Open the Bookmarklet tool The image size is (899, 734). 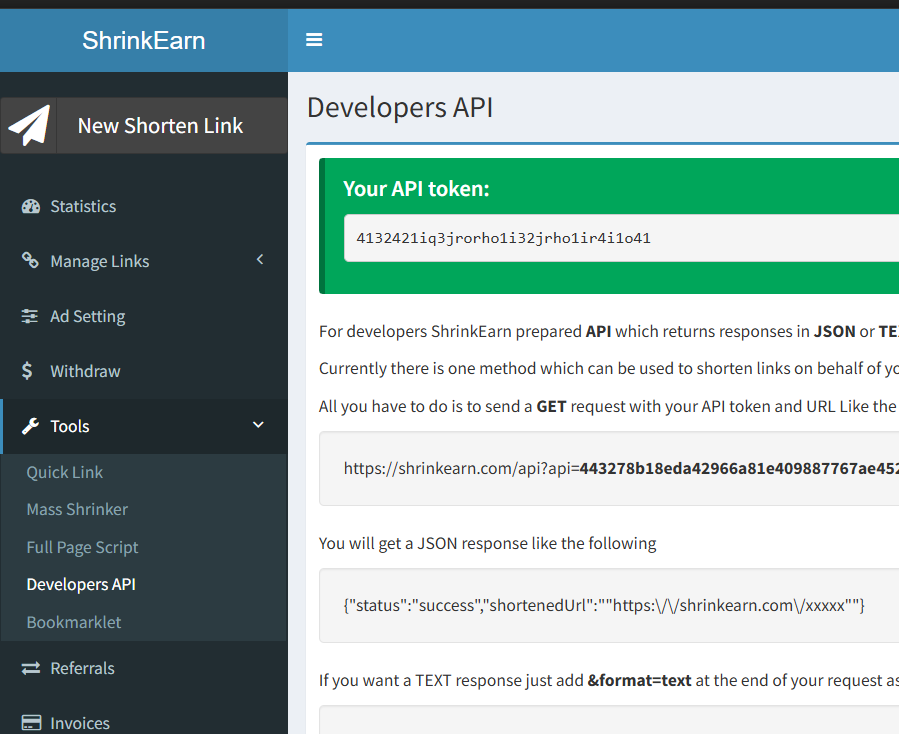click(73, 622)
